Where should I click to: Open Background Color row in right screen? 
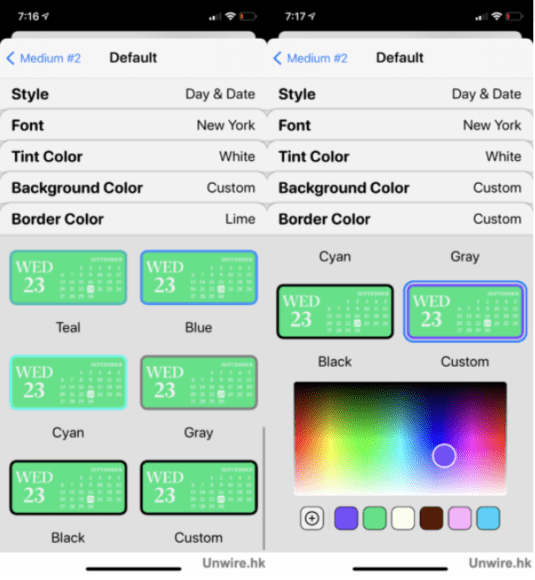[x=400, y=188]
